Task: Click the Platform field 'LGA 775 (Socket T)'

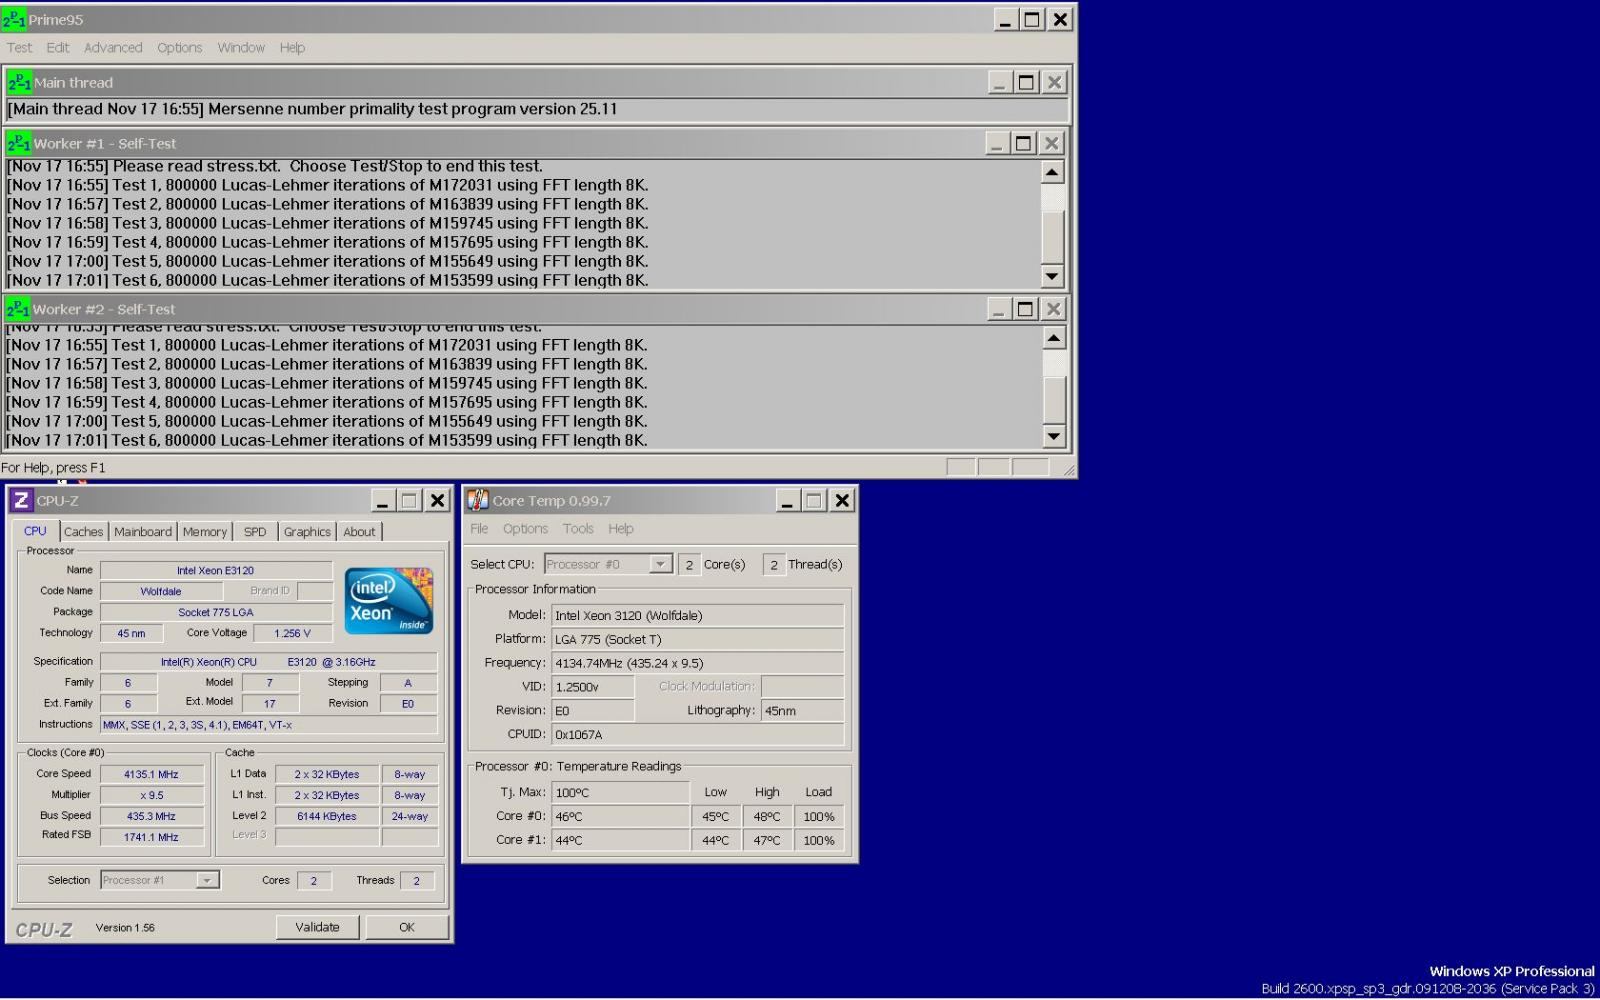Action: pos(698,639)
